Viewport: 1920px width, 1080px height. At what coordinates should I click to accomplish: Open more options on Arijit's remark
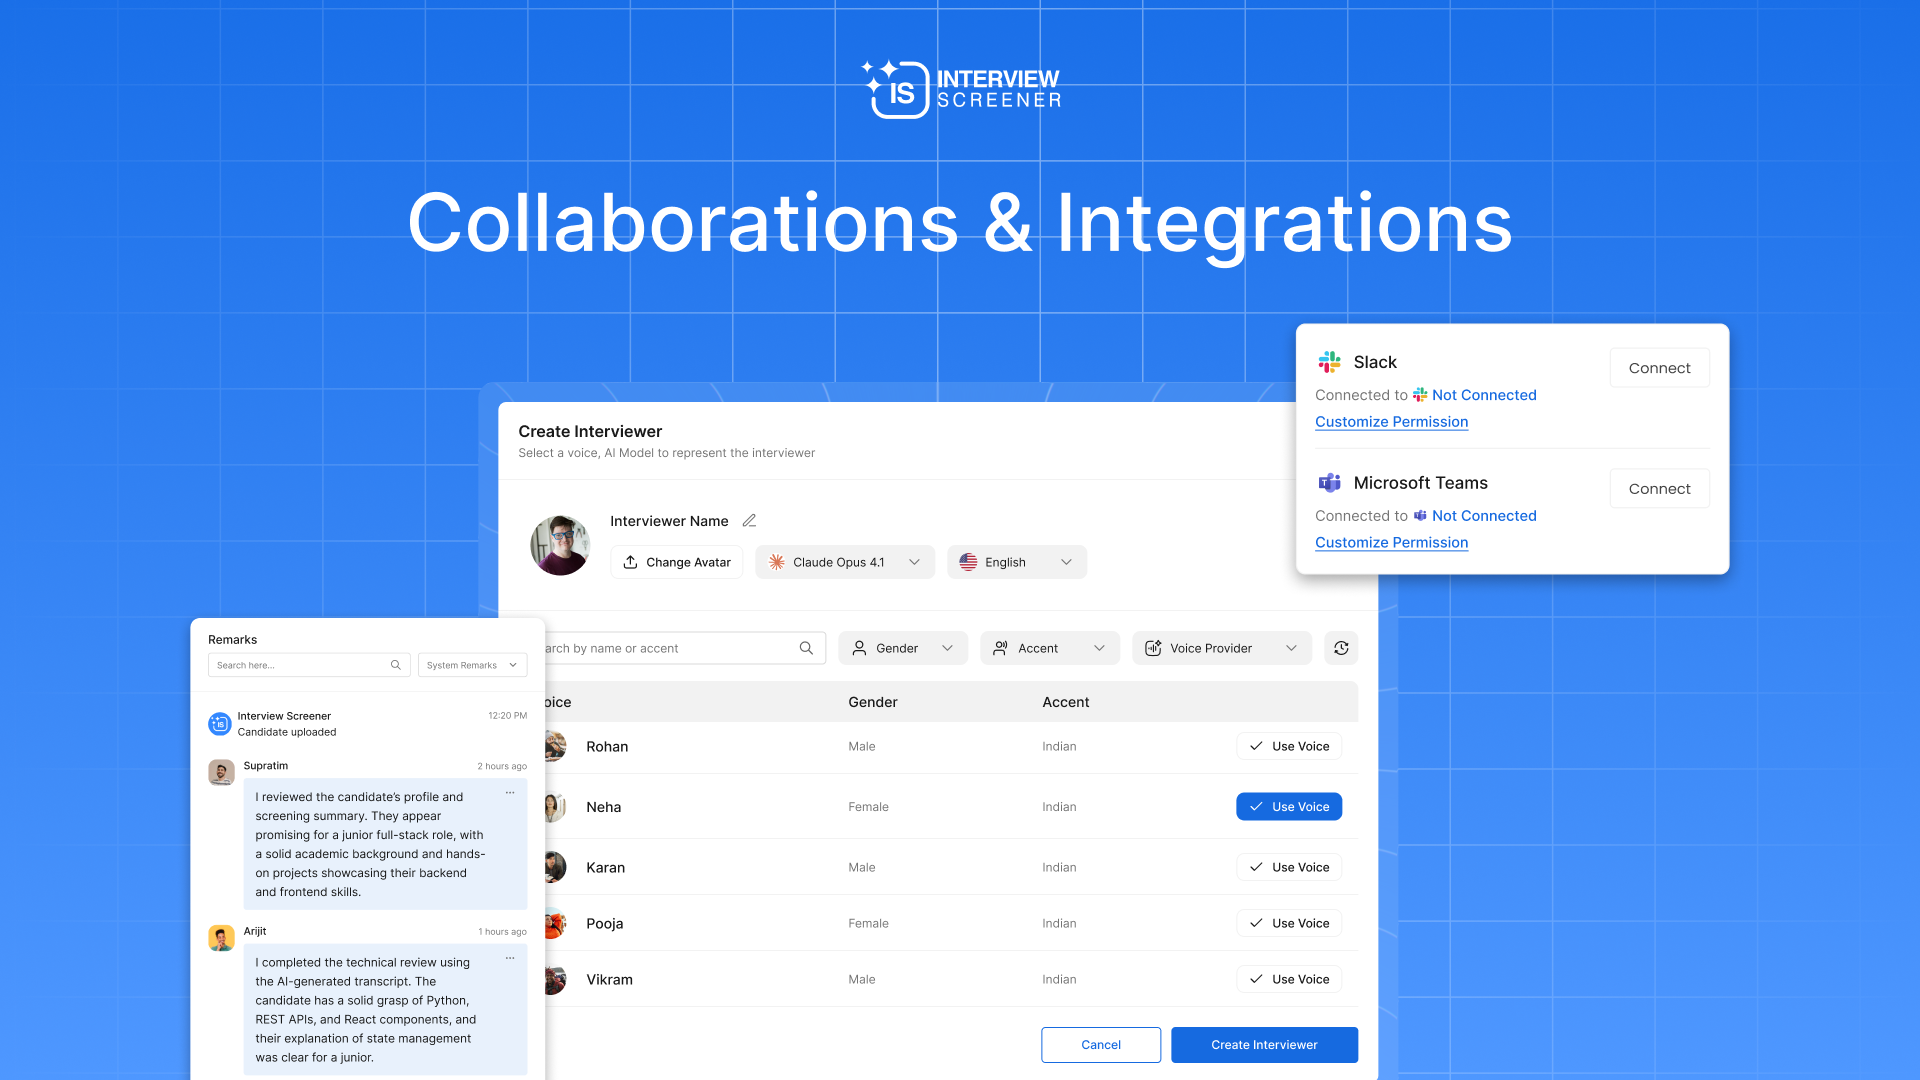[x=510, y=958]
